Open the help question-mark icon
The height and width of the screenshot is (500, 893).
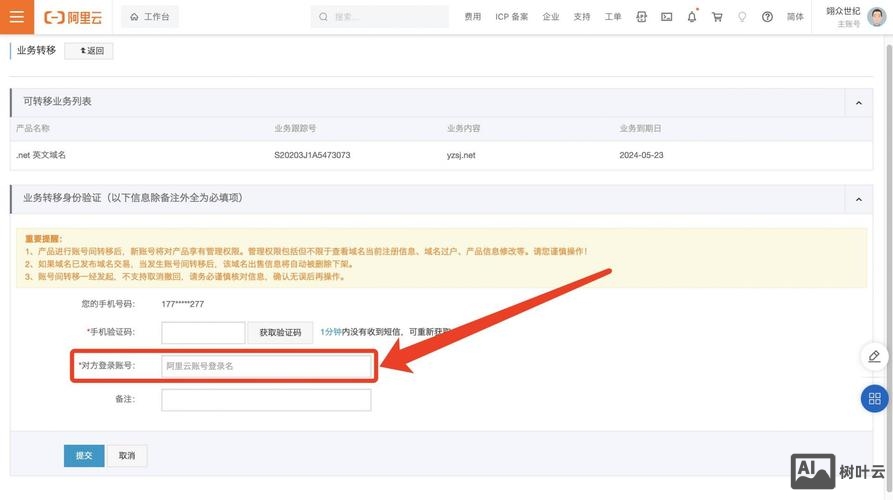[x=767, y=17]
